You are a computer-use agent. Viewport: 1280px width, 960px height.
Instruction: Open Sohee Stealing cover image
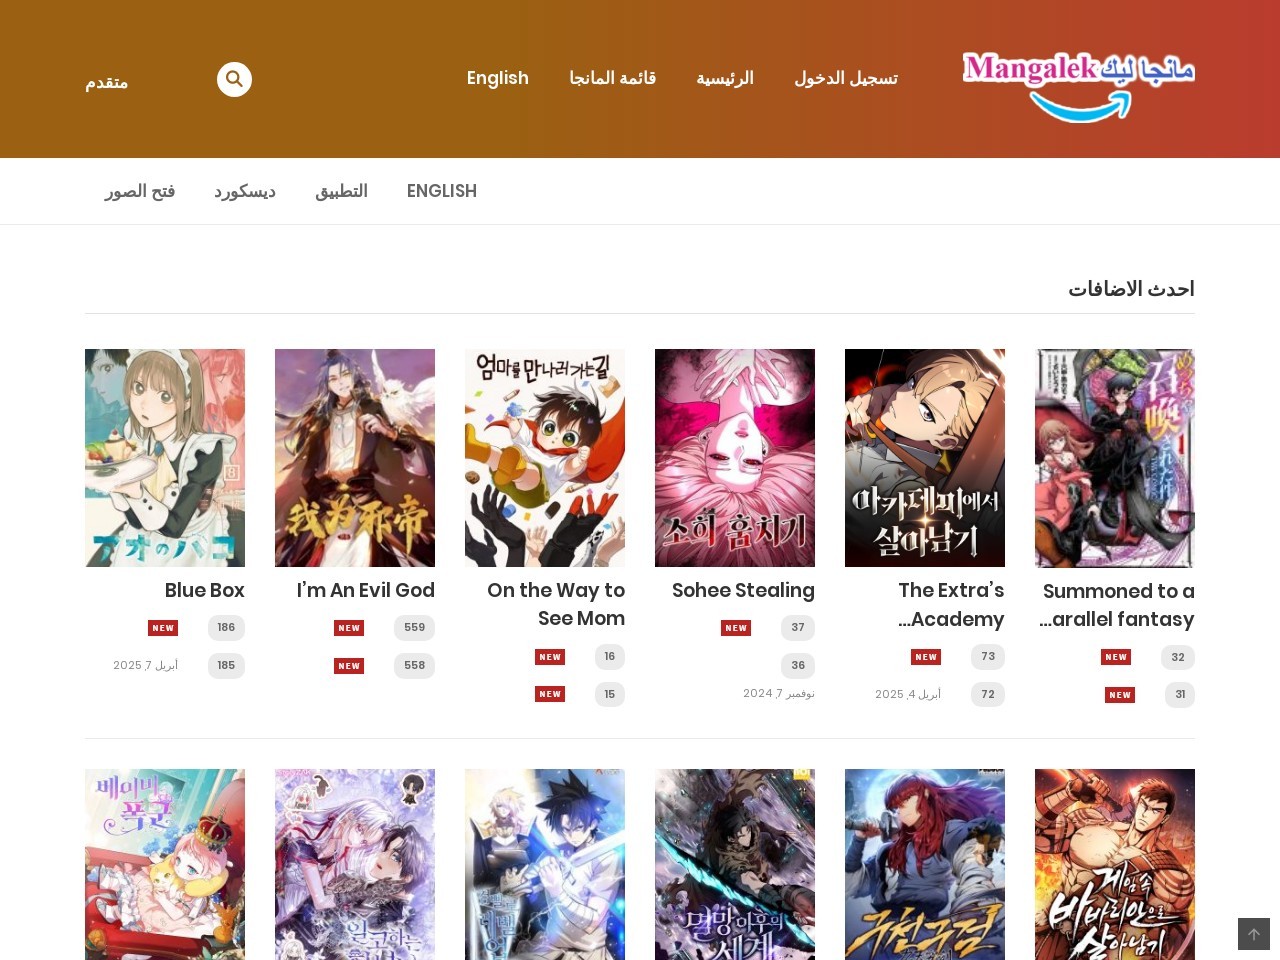[x=735, y=458]
